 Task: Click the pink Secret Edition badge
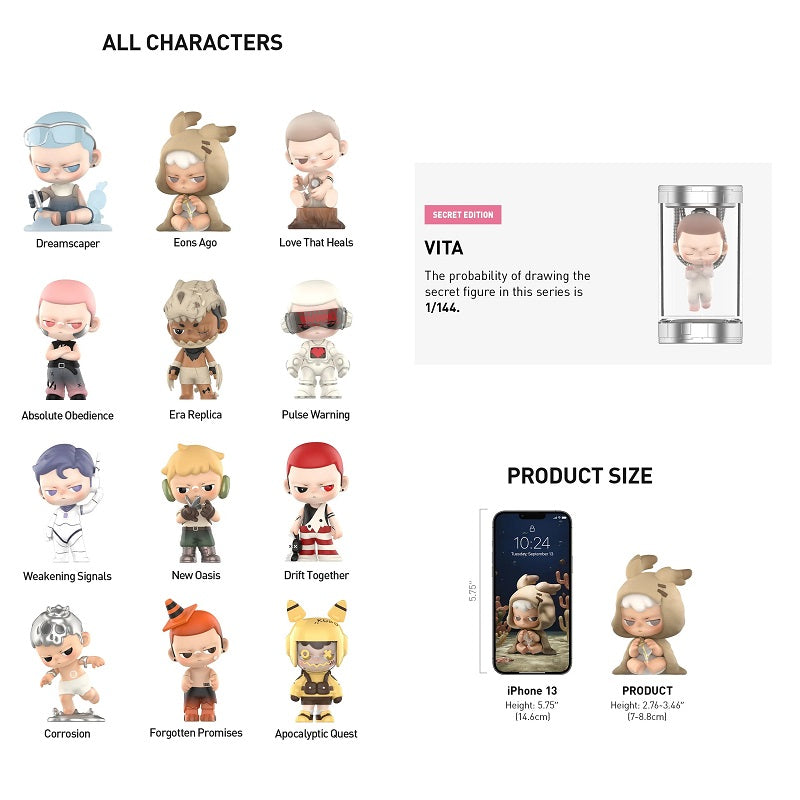(x=463, y=215)
